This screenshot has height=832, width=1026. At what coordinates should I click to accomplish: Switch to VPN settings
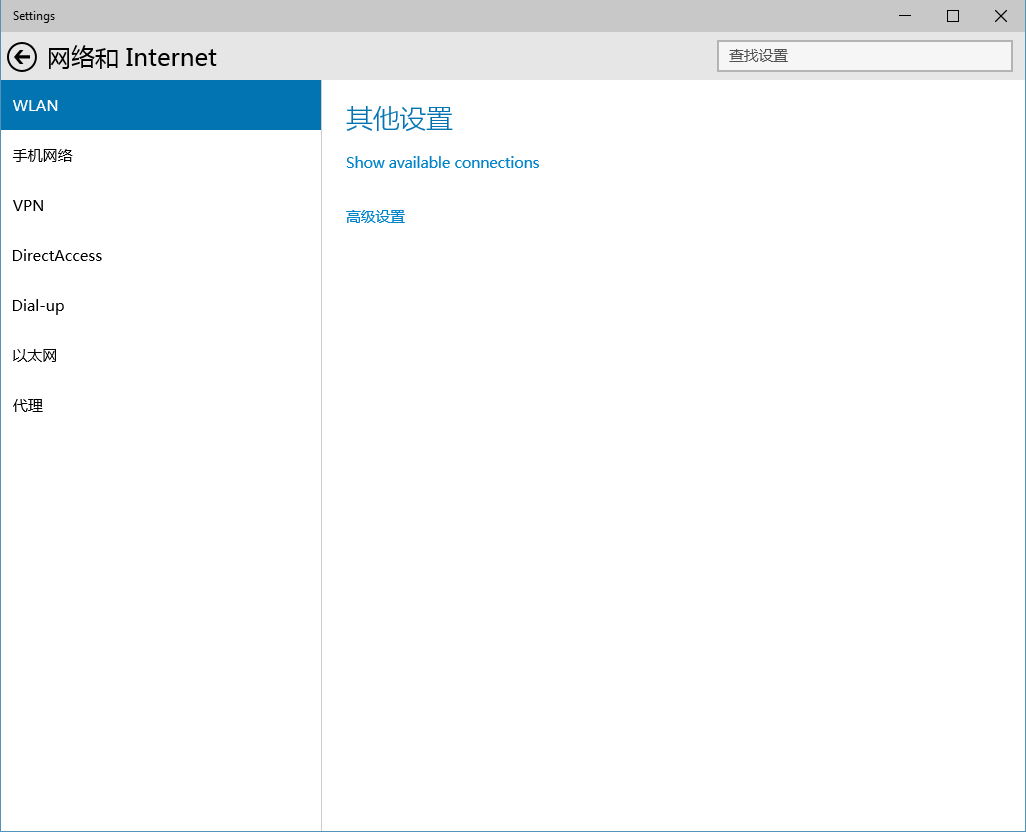(x=161, y=205)
